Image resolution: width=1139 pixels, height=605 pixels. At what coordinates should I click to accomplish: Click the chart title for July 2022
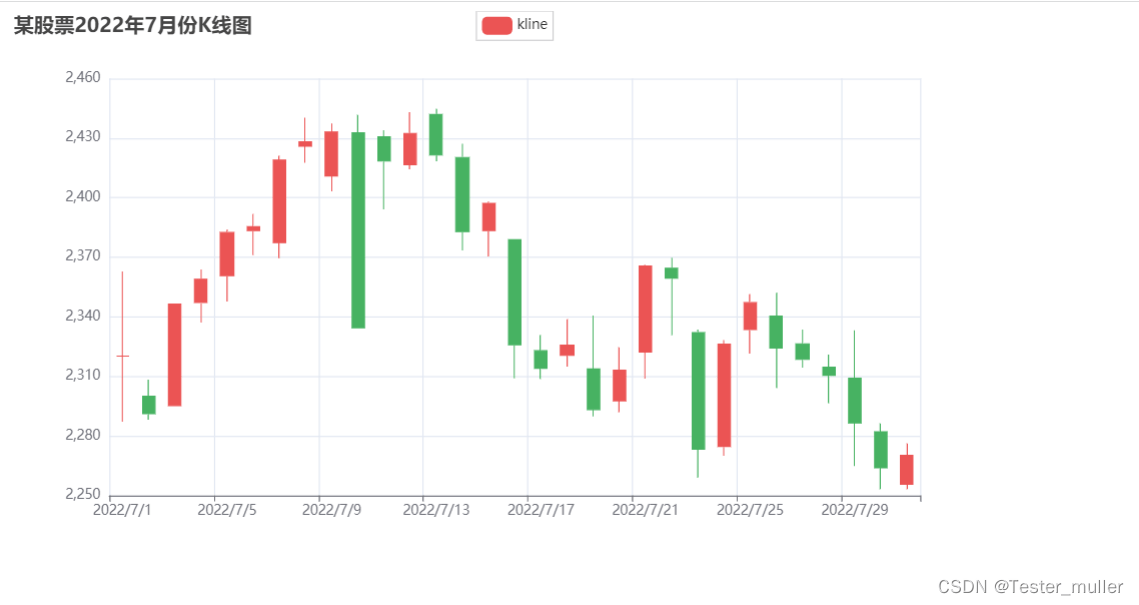pos(132,27)
